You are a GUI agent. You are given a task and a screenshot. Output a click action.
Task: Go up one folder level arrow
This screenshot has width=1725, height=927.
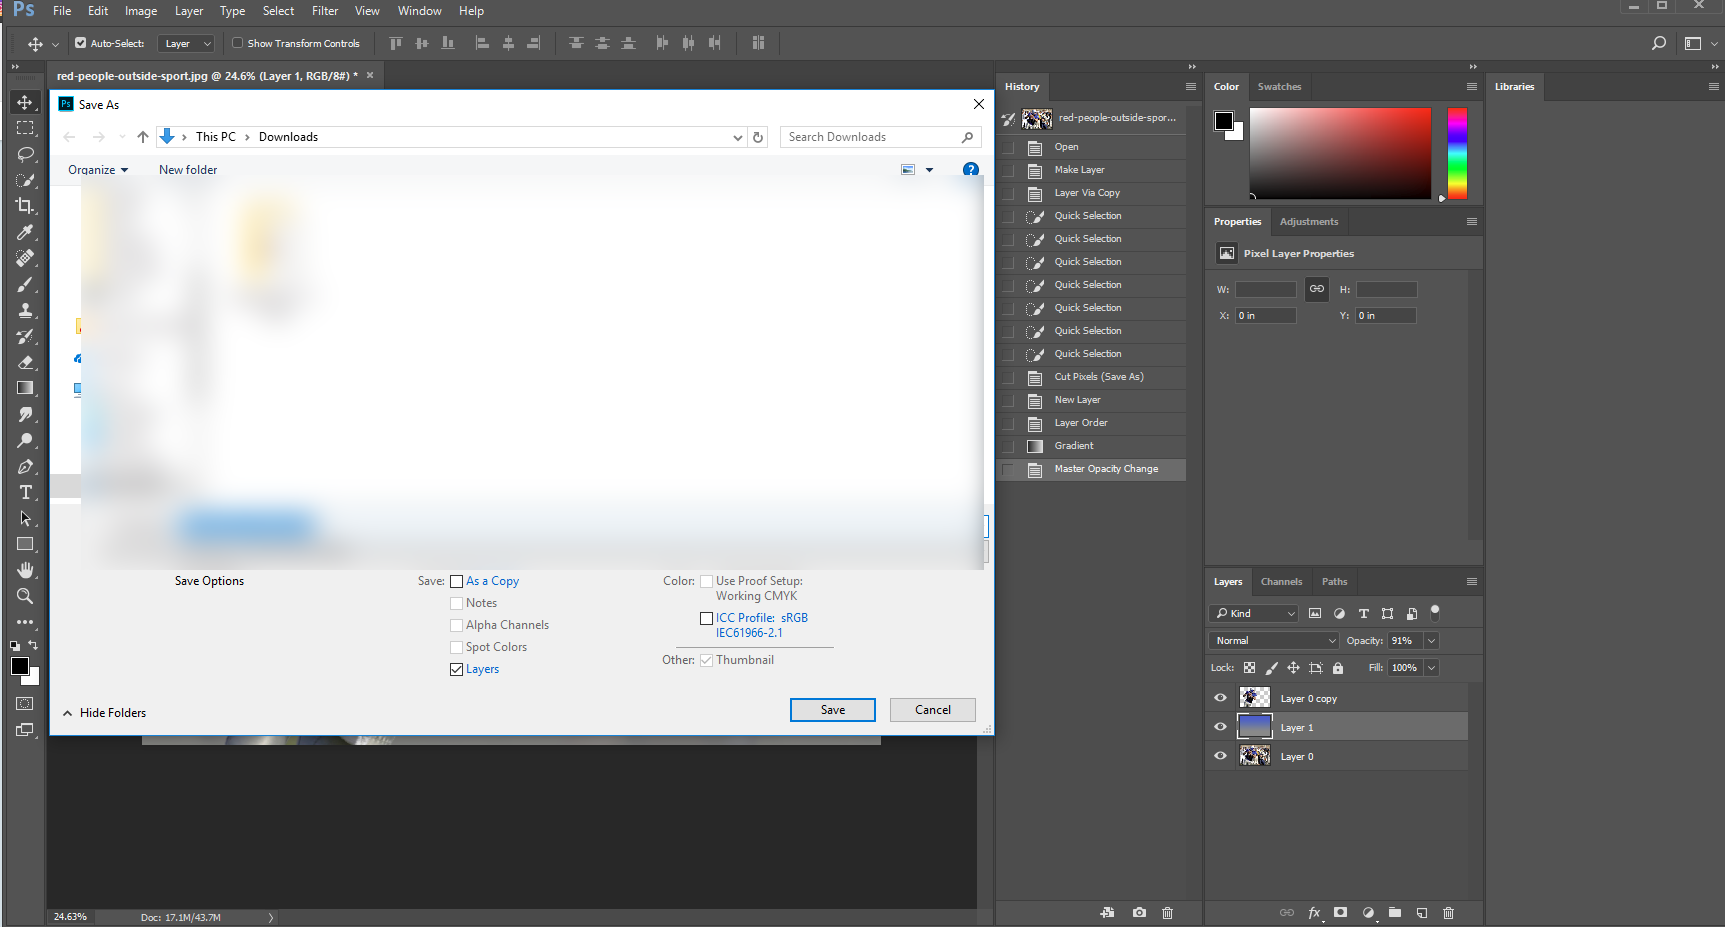coord(143,137)
